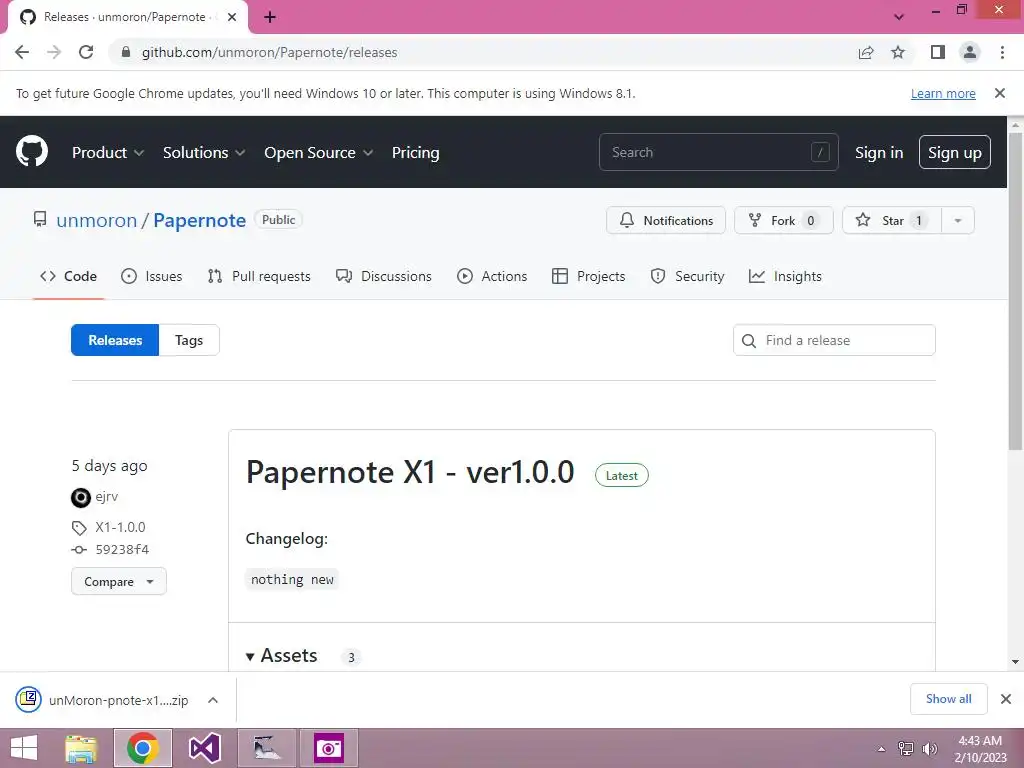Image resolution: width=1024 pixels, height=768 pixels.
Task: Show hidden system tray icons
Action: 882,749
